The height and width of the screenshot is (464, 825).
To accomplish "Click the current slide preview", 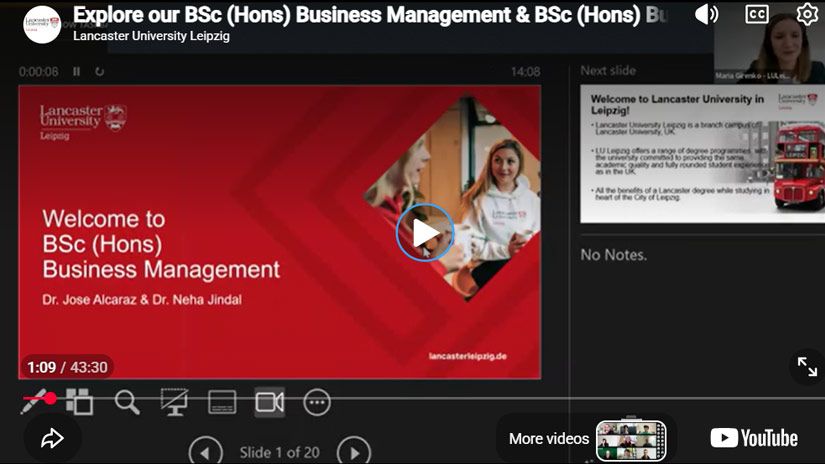I will point(279,232).
